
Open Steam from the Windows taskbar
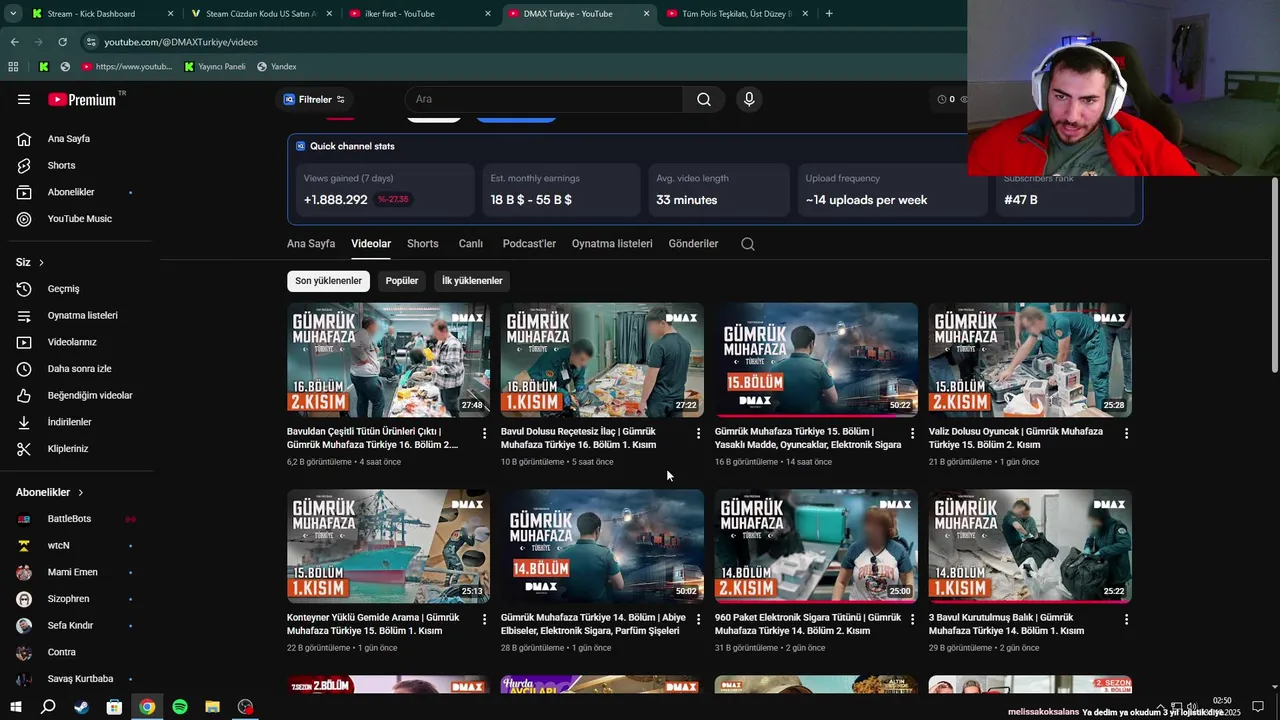tap(81, 707)
